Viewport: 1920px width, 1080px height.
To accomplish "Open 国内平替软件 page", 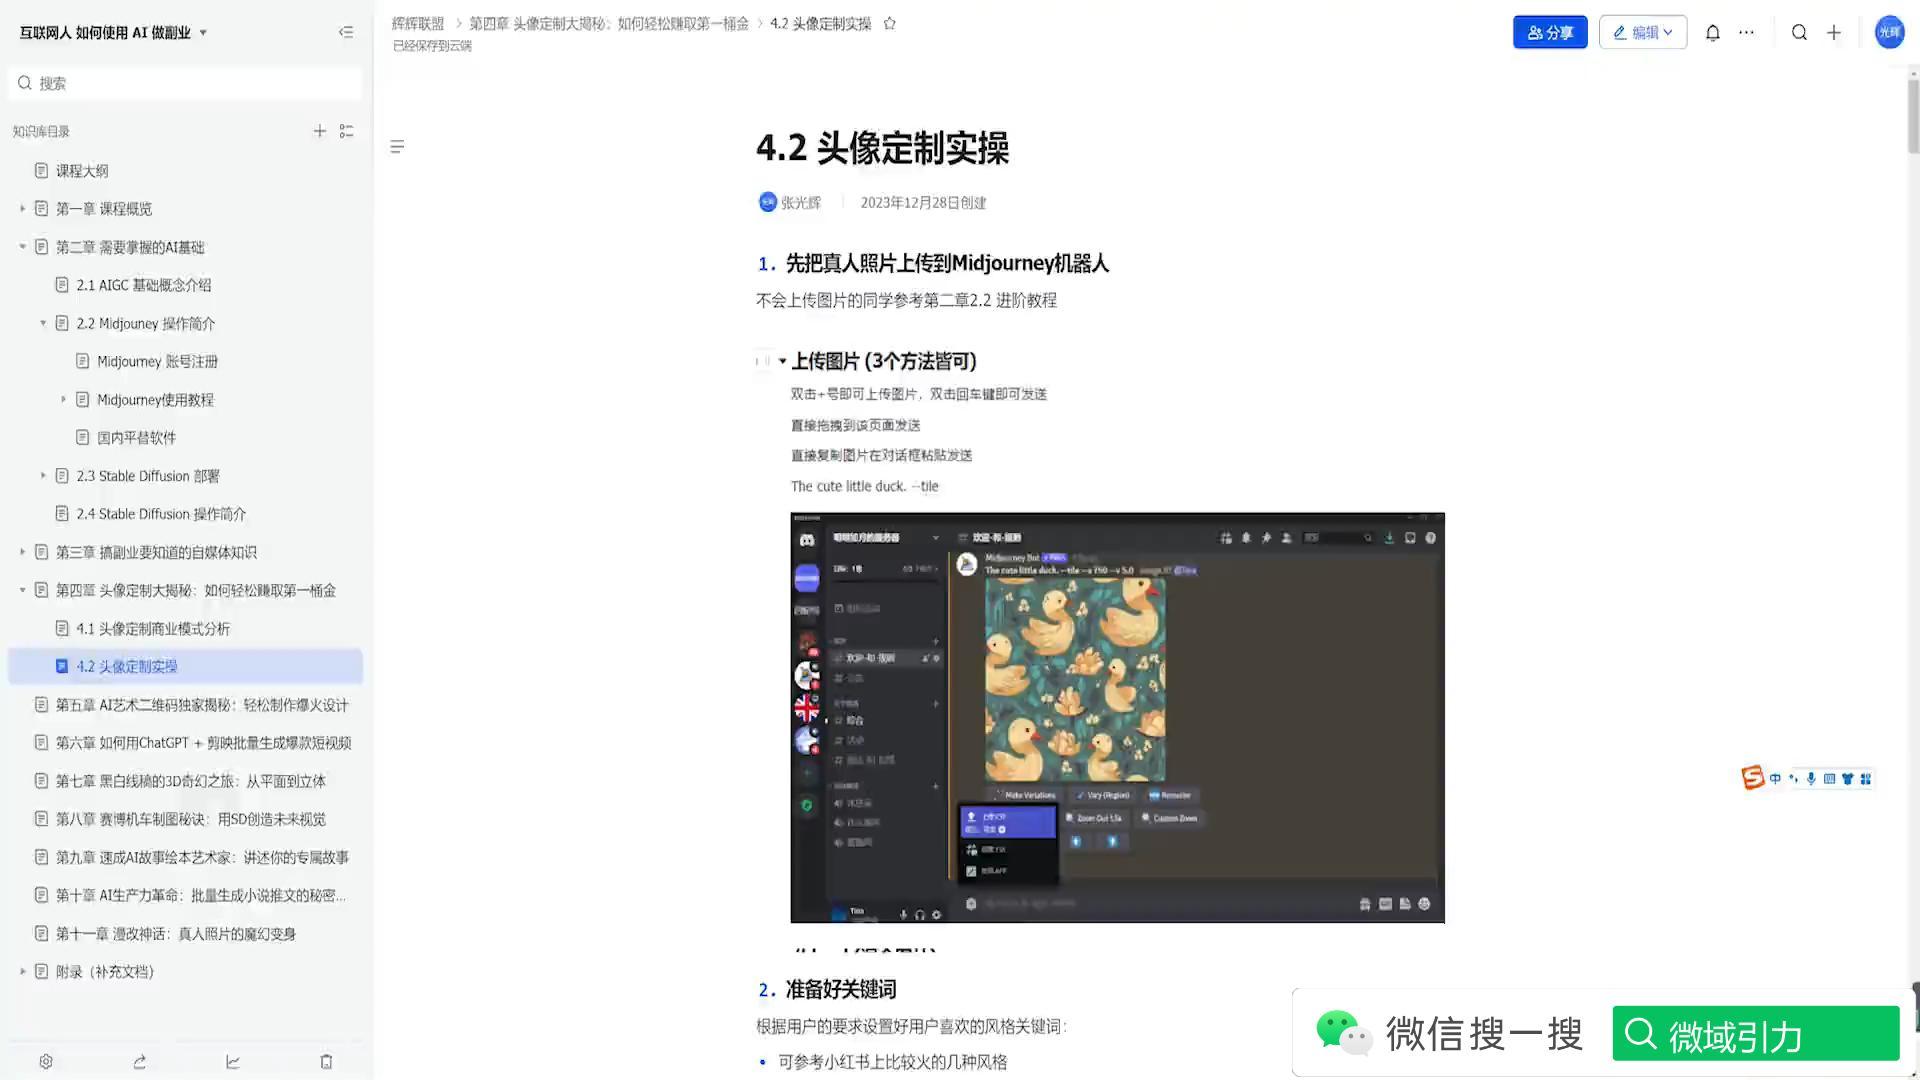I will 136,437.
